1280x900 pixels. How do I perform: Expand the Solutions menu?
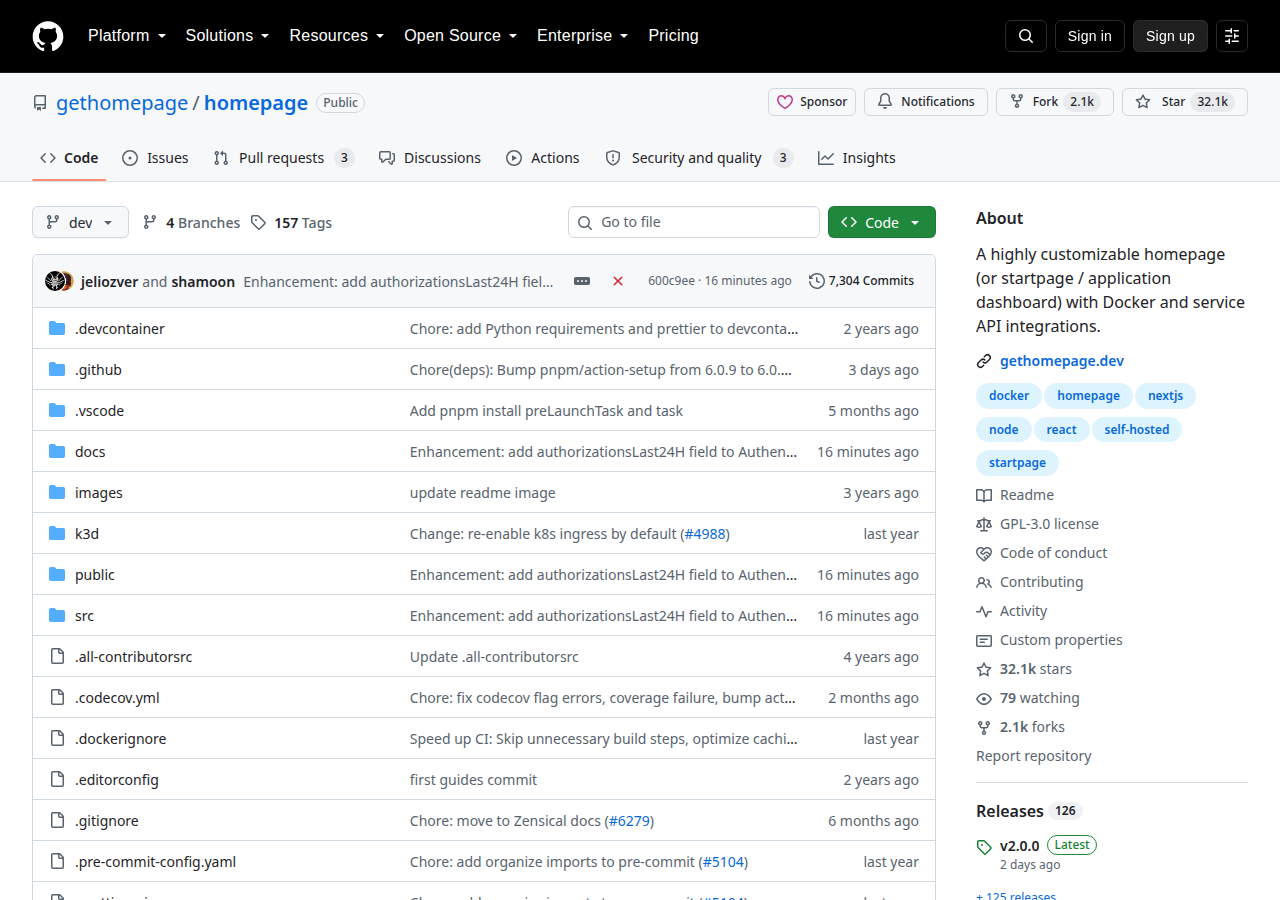[227, 36]
